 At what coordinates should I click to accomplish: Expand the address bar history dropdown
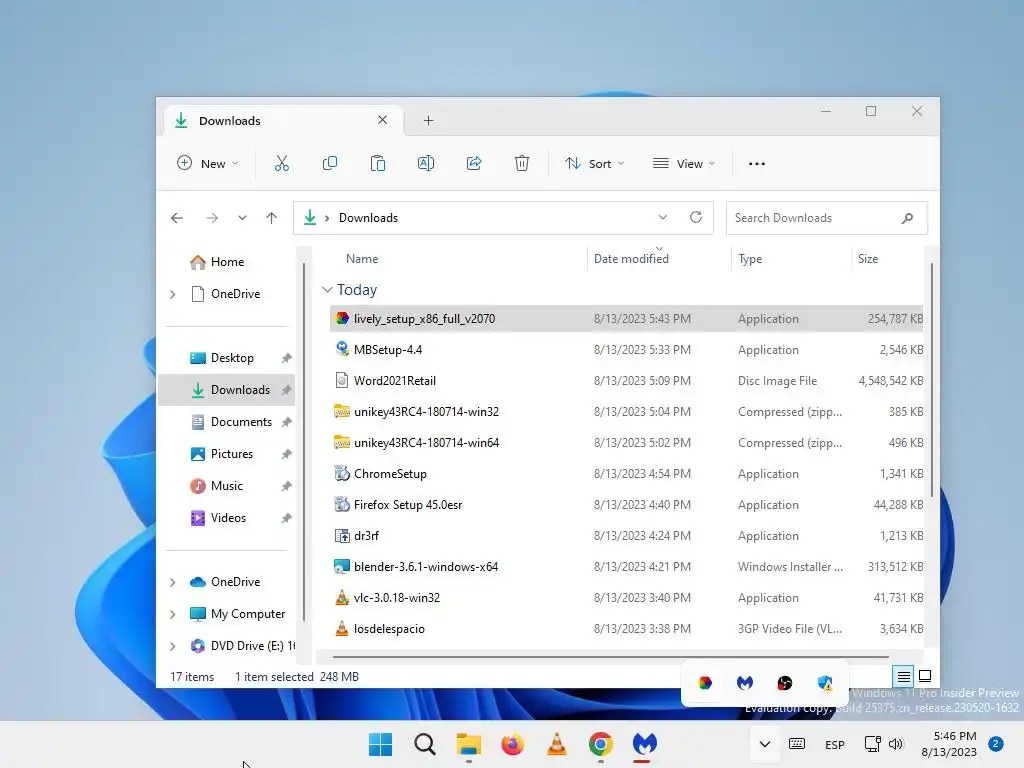pyautogui.click(x=663, y=217)
